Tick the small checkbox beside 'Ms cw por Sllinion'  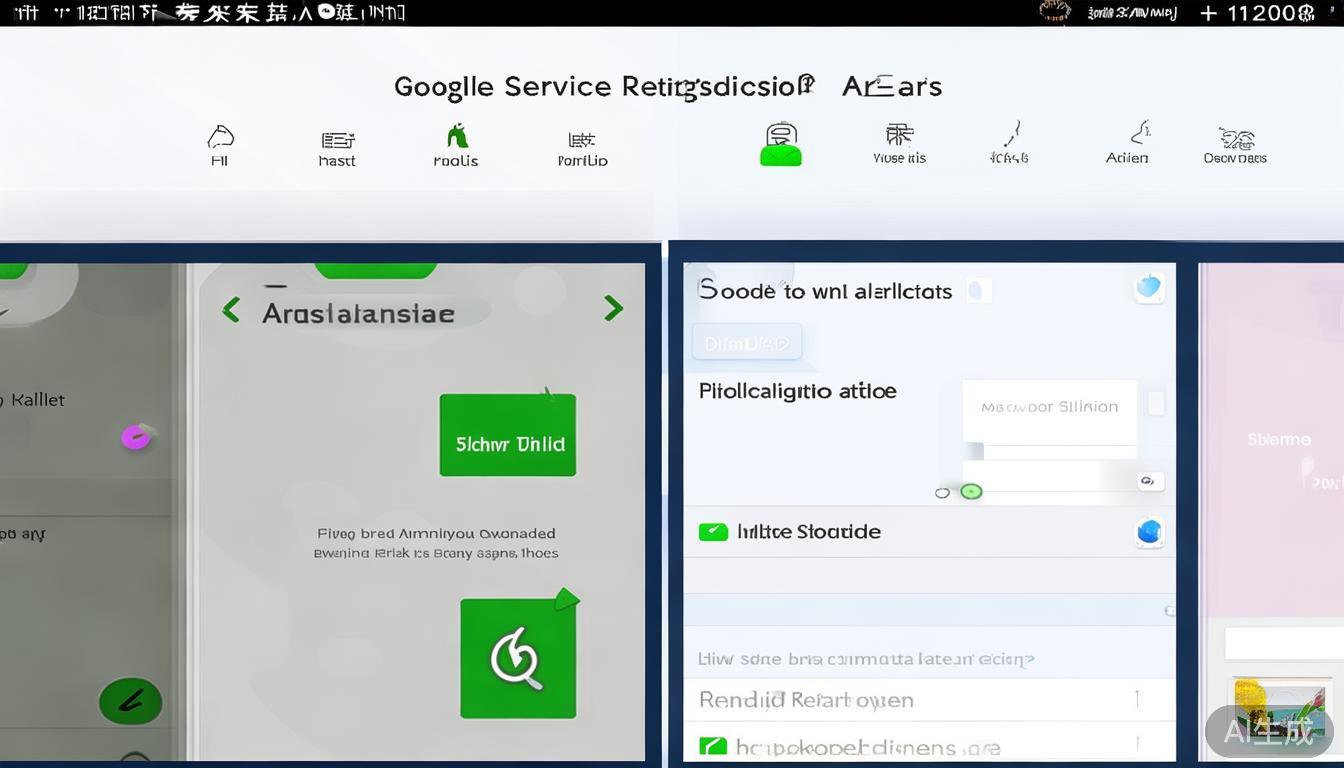[x=1156, y=403]
